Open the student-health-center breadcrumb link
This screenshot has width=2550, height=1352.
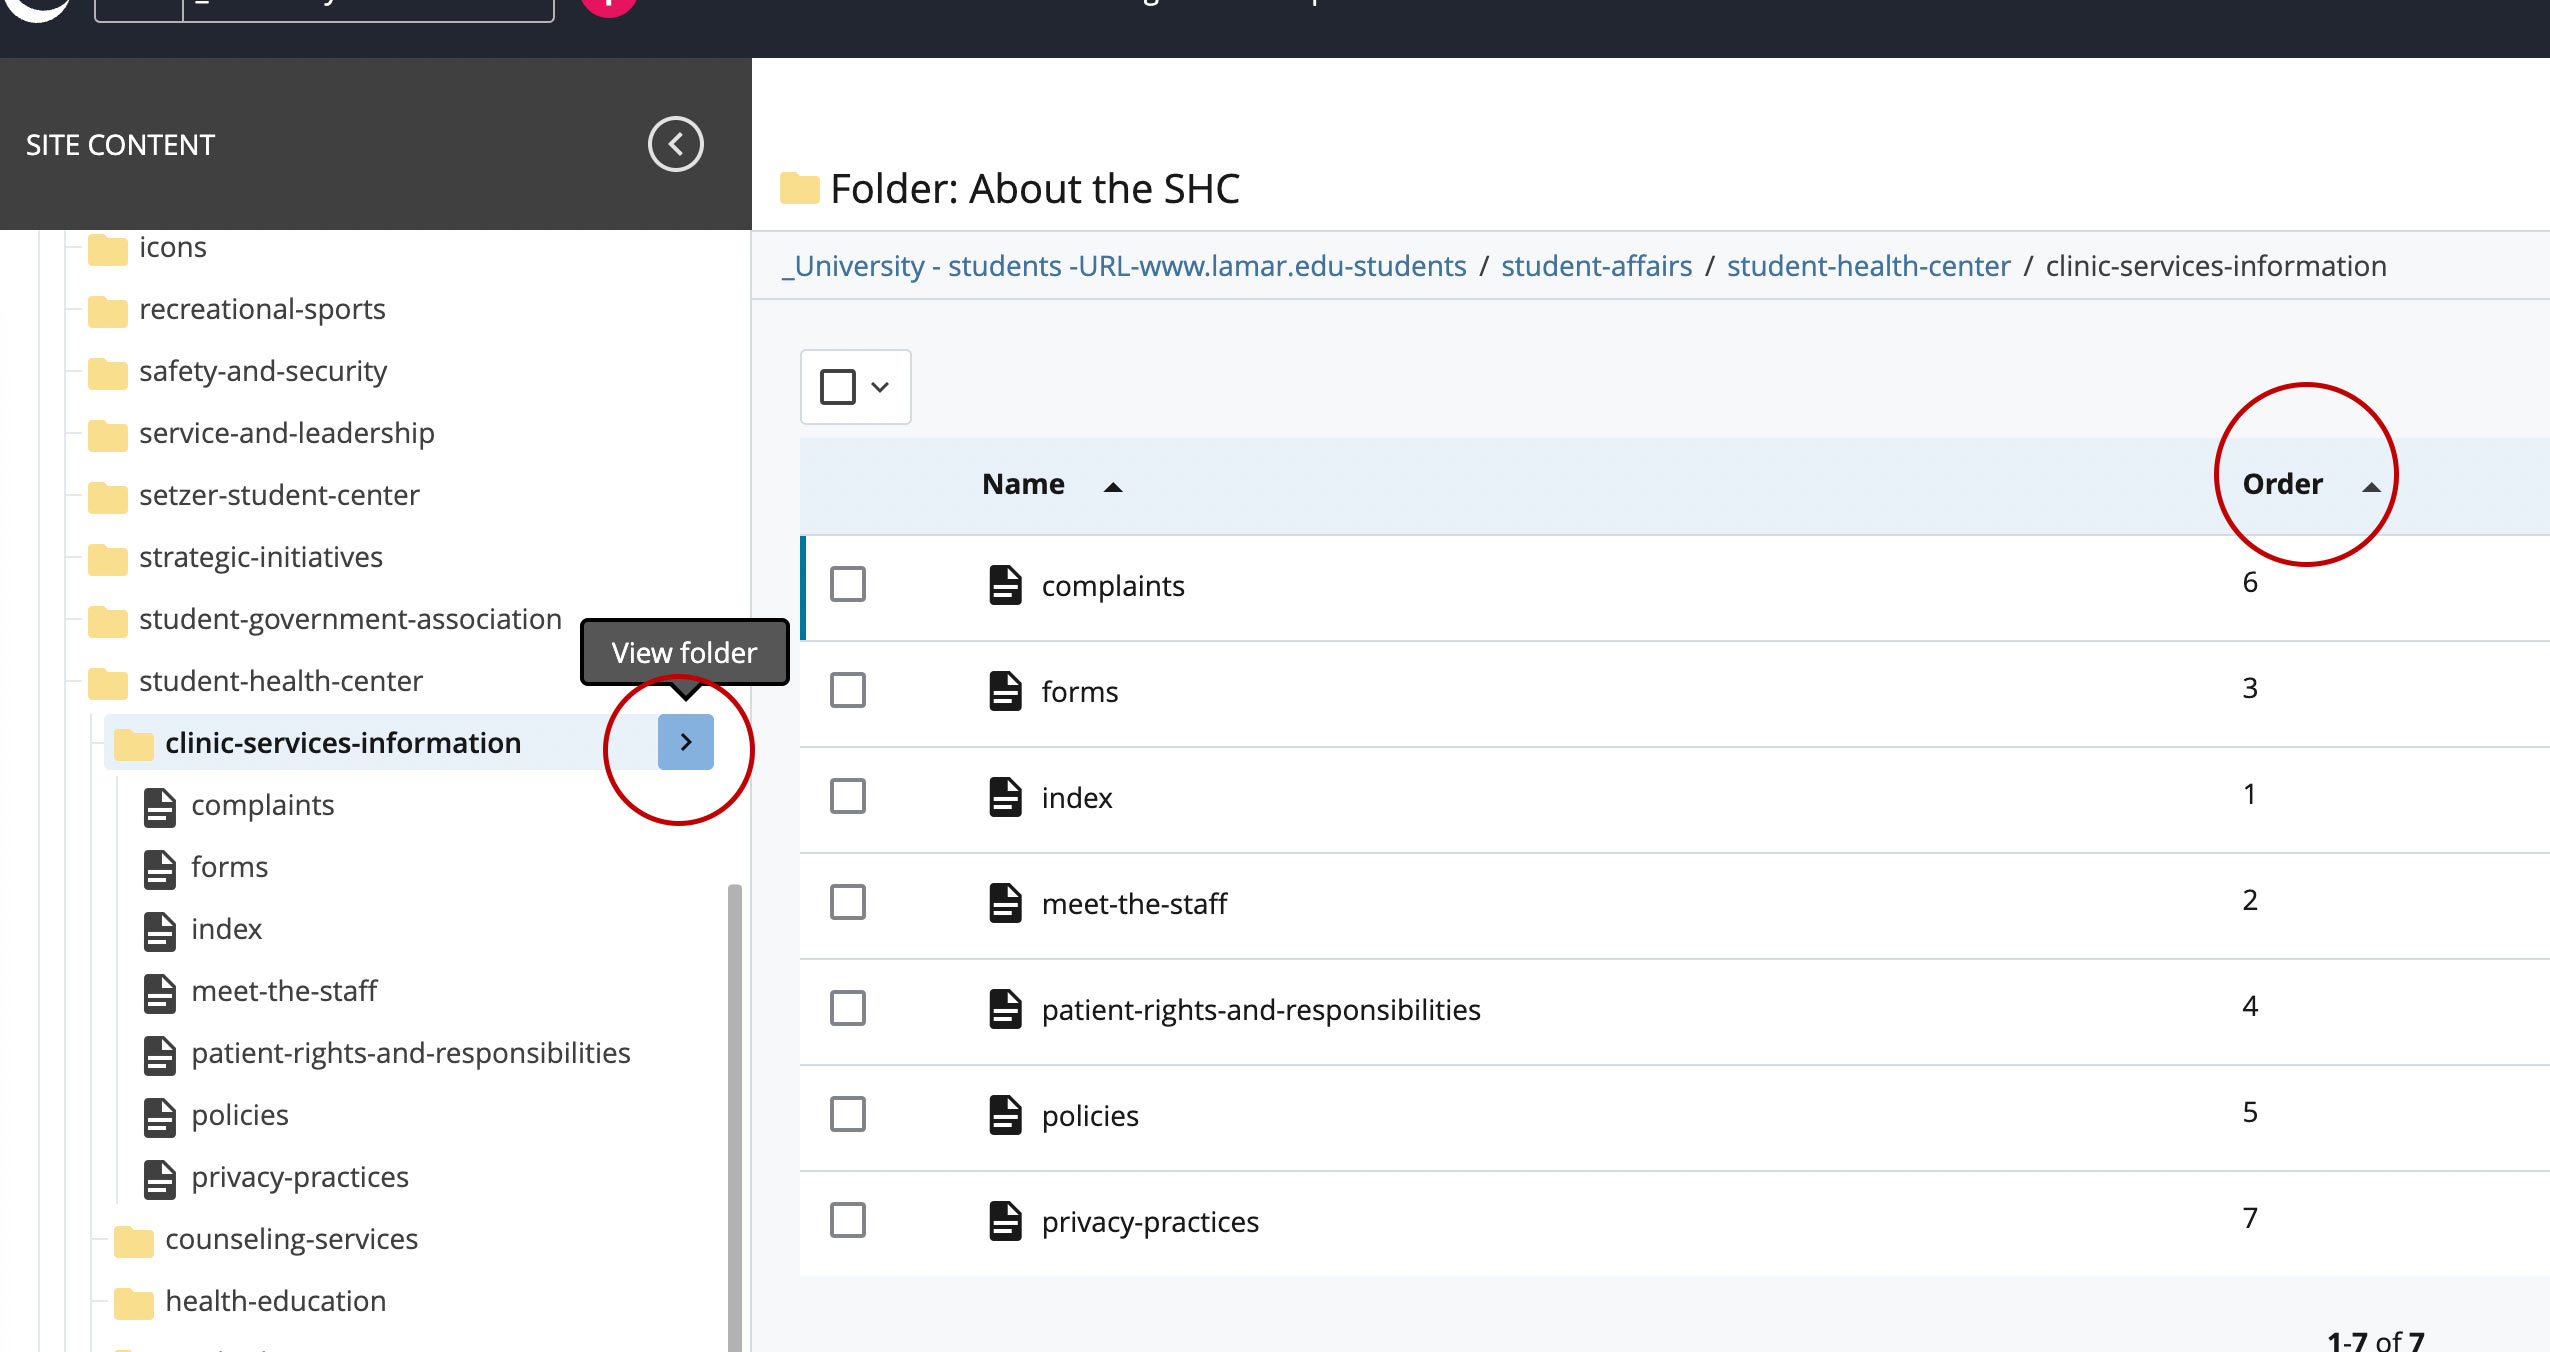[x=1869, y=266]
